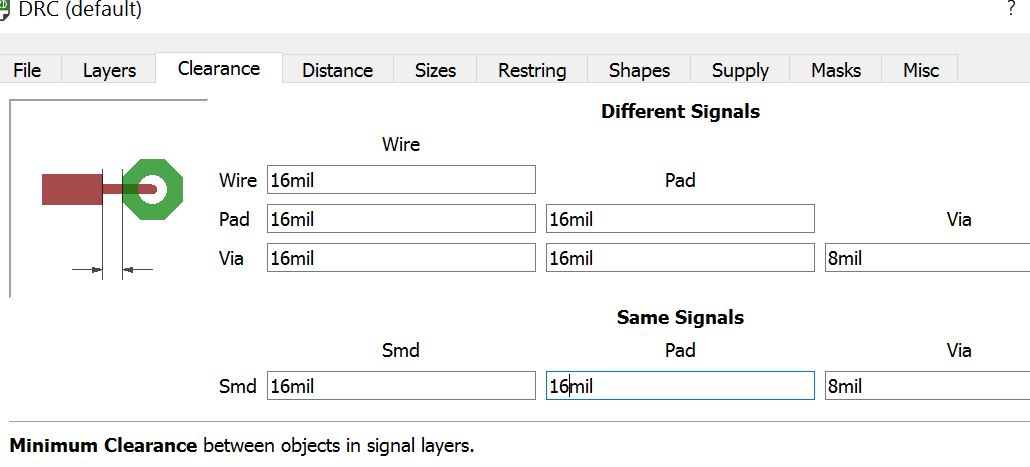Open the Supply tab
This screenshot has width=1030, height=467.
coord(740,70)
